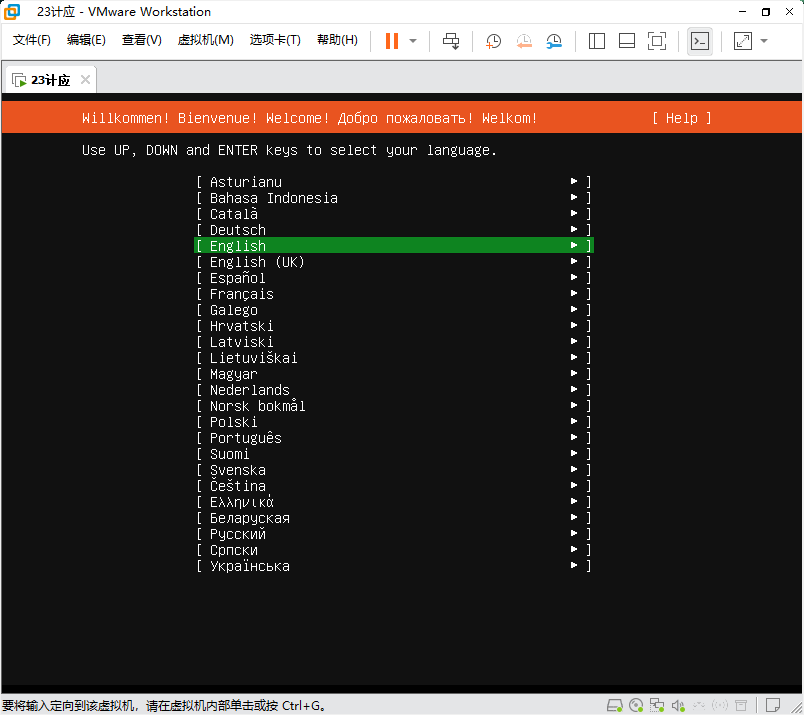Send Ctrl+Alt+Del to the virtual machine
The height and width of the screenshot is (715, 804).
(x=451, y=41)
